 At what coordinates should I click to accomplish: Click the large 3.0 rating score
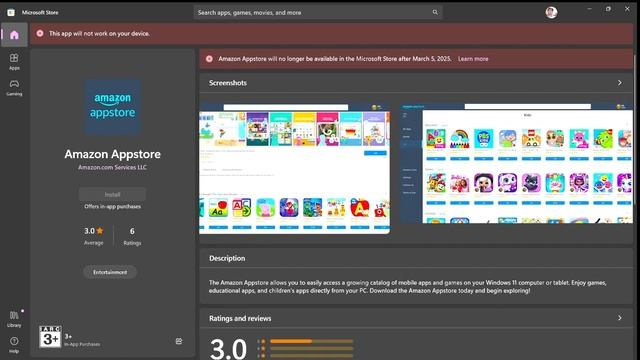click(228, 349)
